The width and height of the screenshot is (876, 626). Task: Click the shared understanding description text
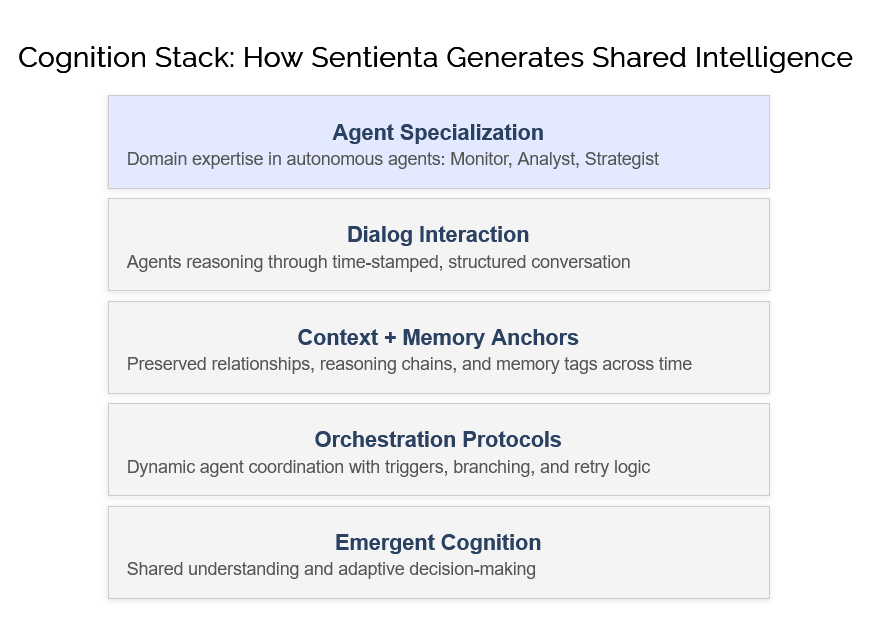click(331, 569)
